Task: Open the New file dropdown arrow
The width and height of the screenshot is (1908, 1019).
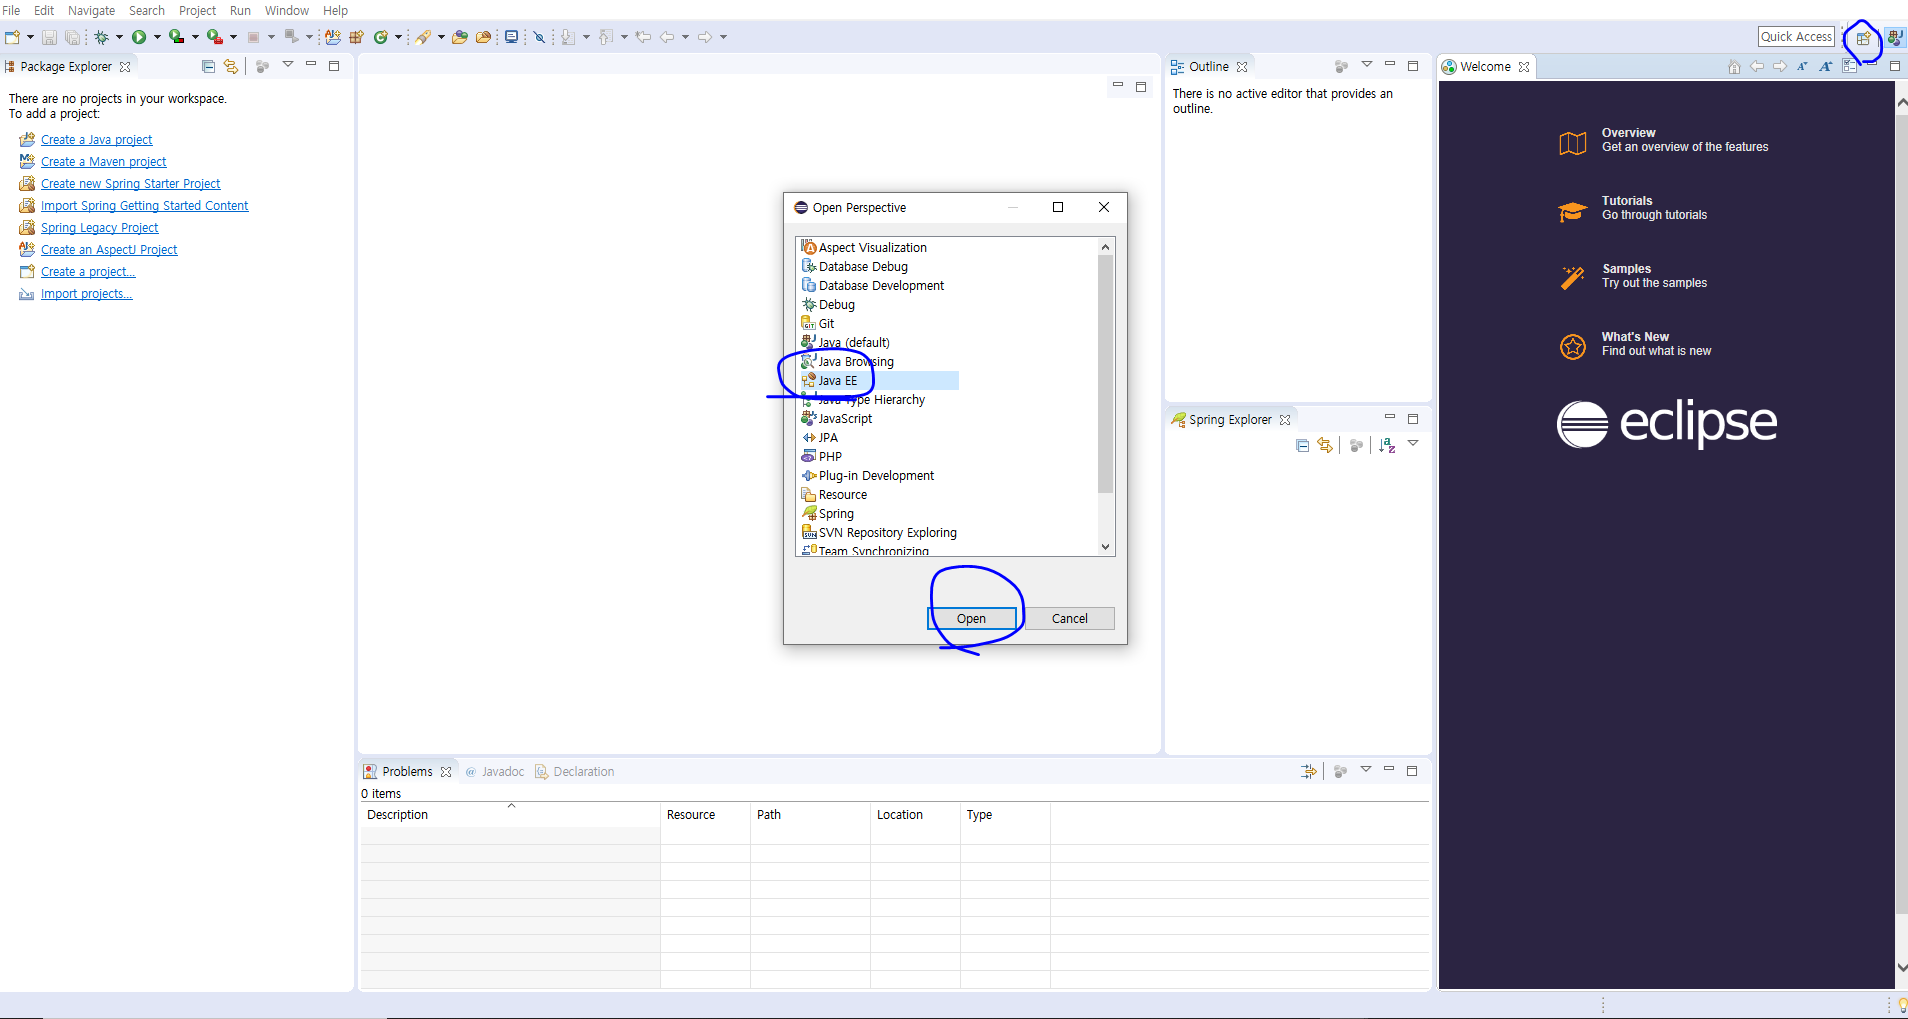Action: click(30, 37)
